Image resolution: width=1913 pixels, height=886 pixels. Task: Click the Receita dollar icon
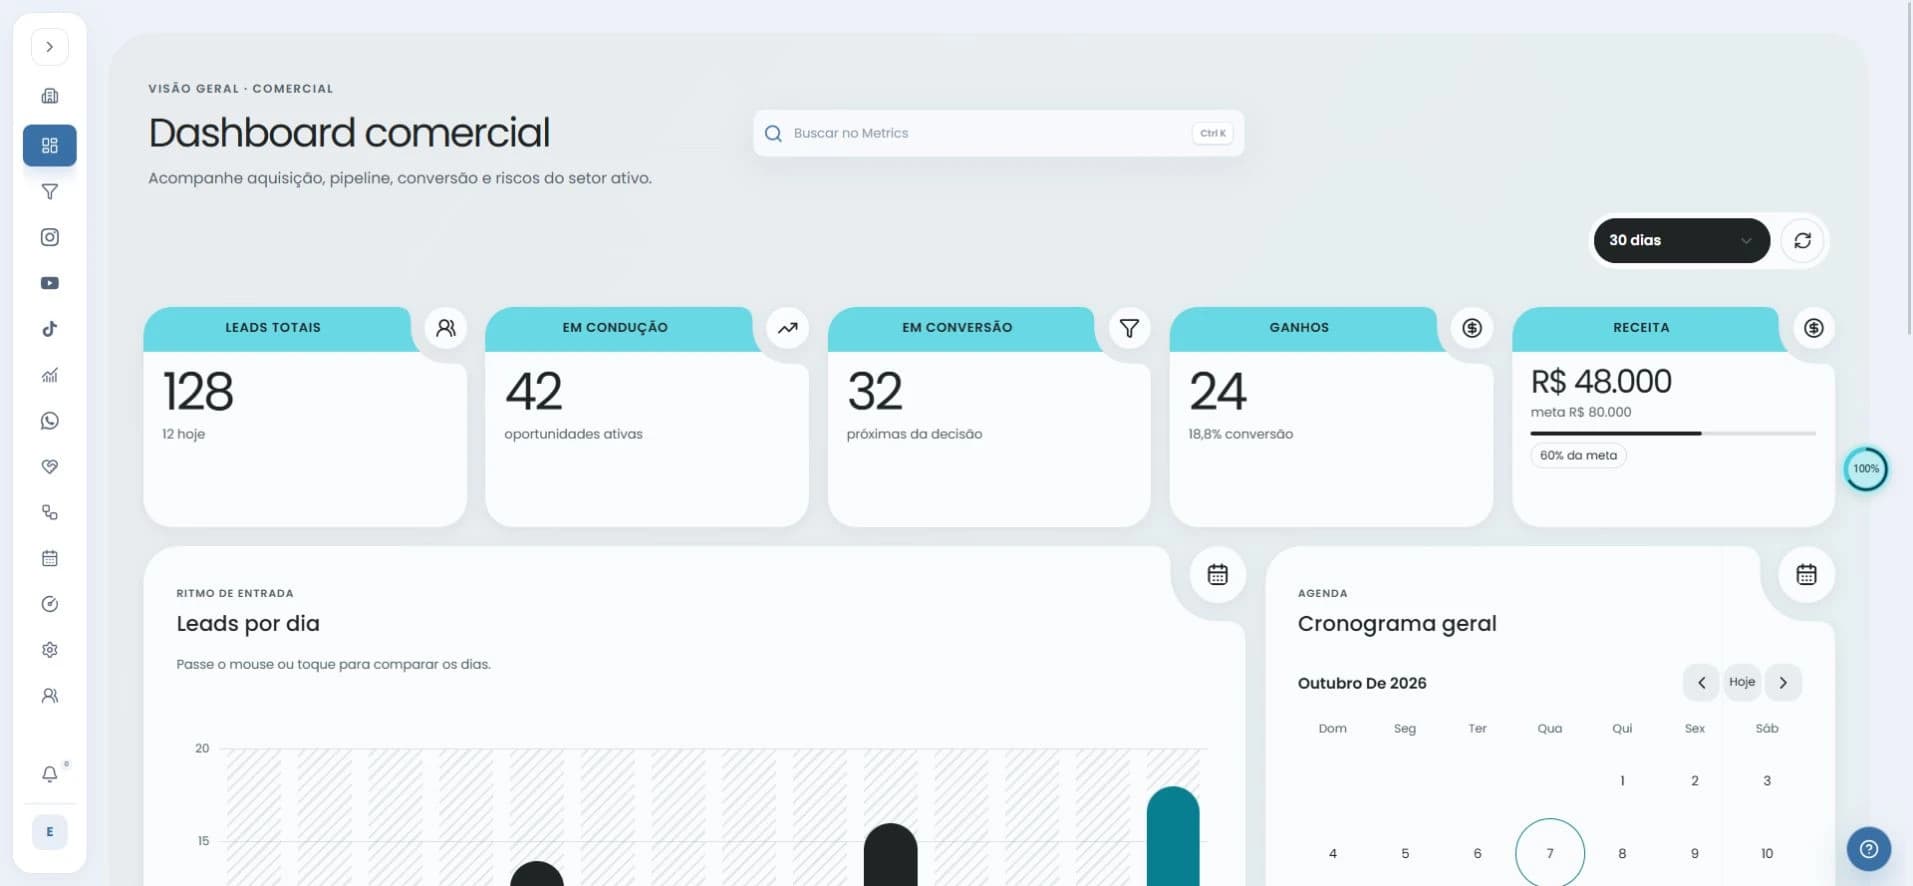(x=1814, y=328)
